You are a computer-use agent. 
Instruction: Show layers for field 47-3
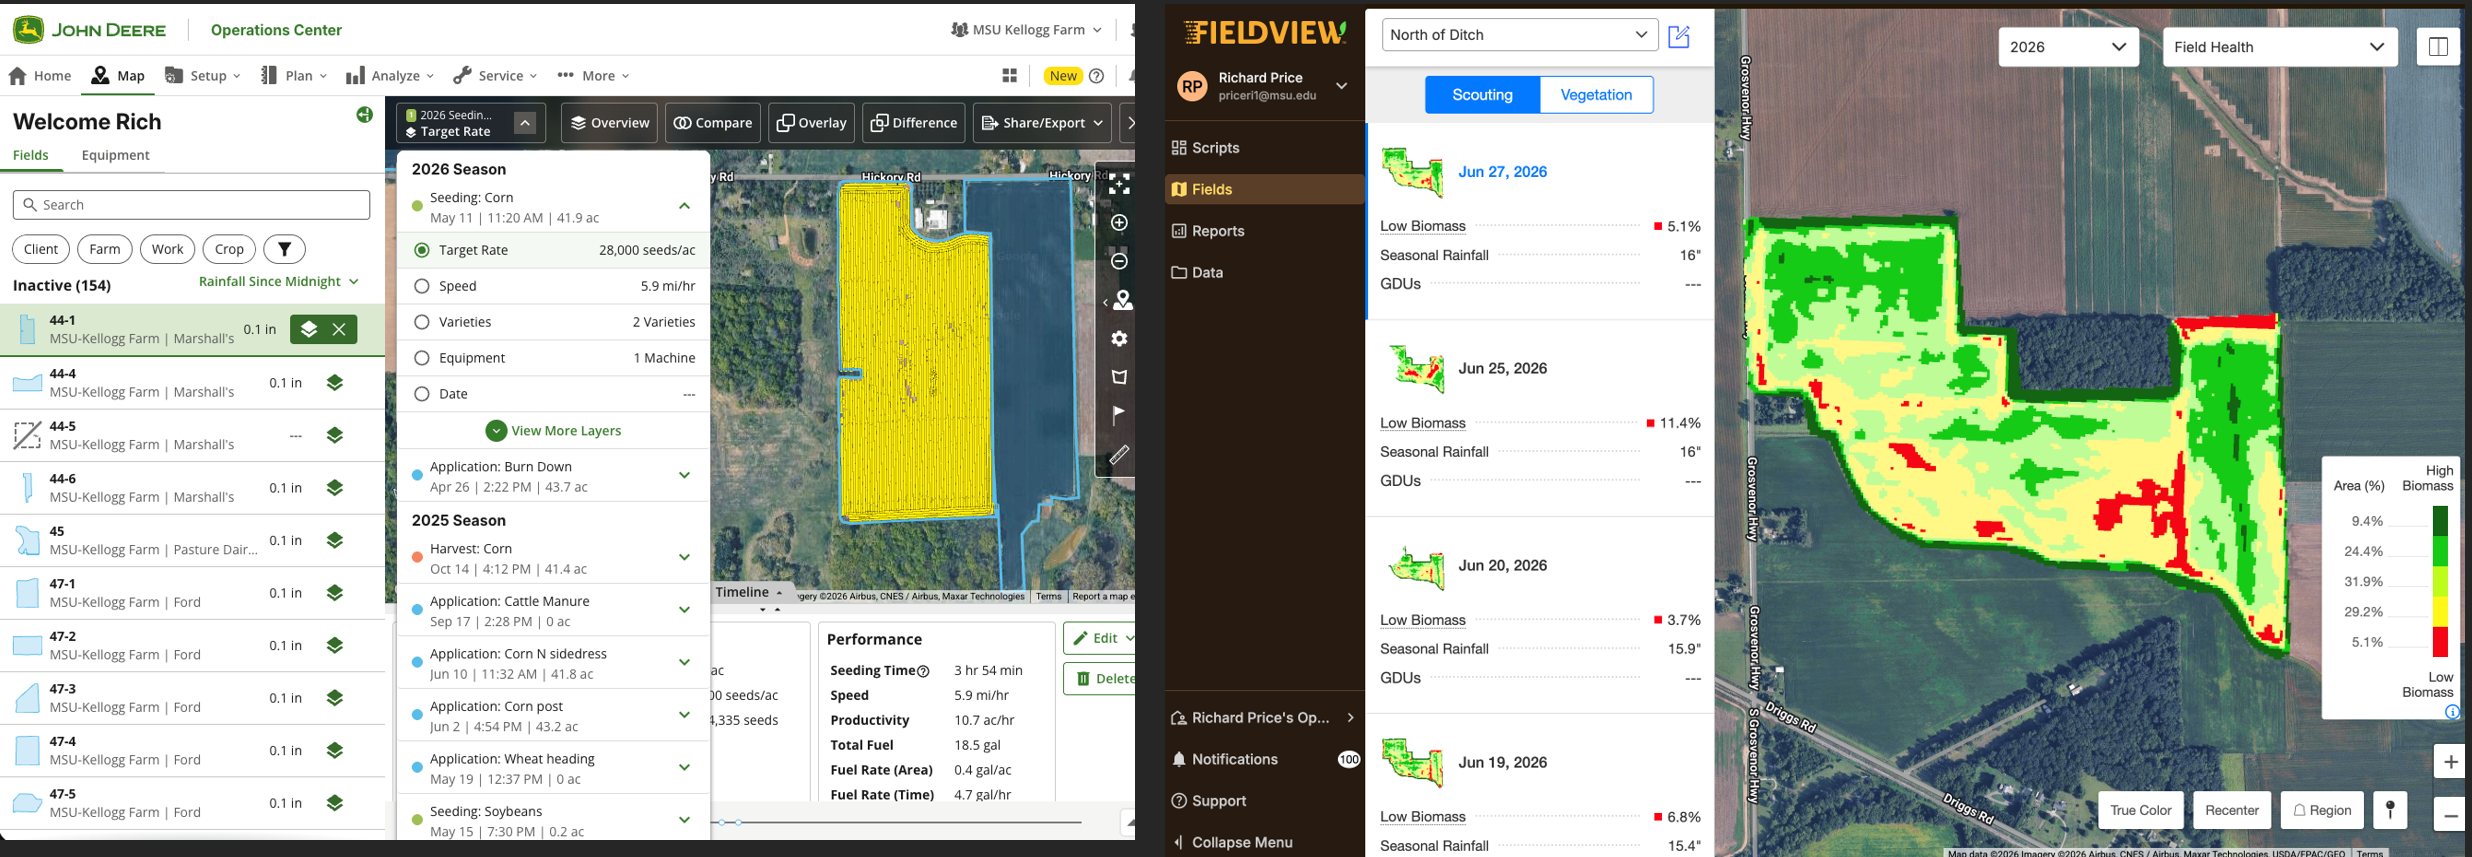point(335,698)
